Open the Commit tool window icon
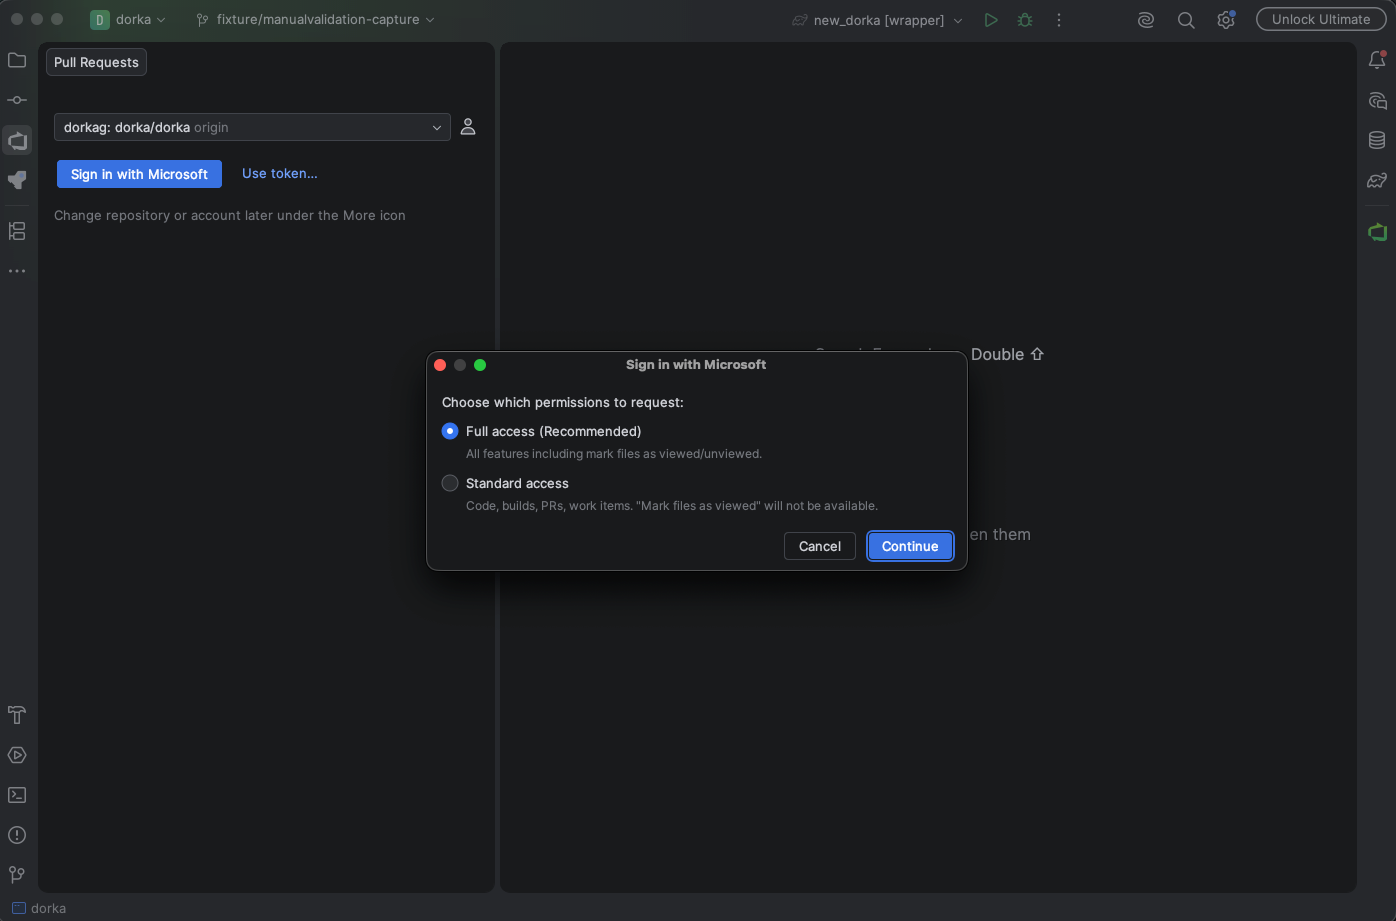The height and width of the screenshot is (921, 1396). coord(17,100)
